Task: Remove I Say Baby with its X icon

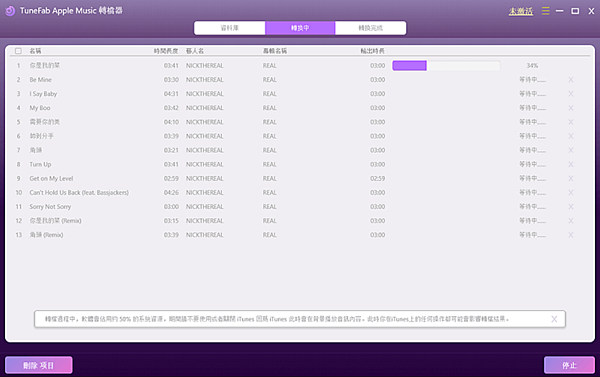Action: tap(571, 94)
